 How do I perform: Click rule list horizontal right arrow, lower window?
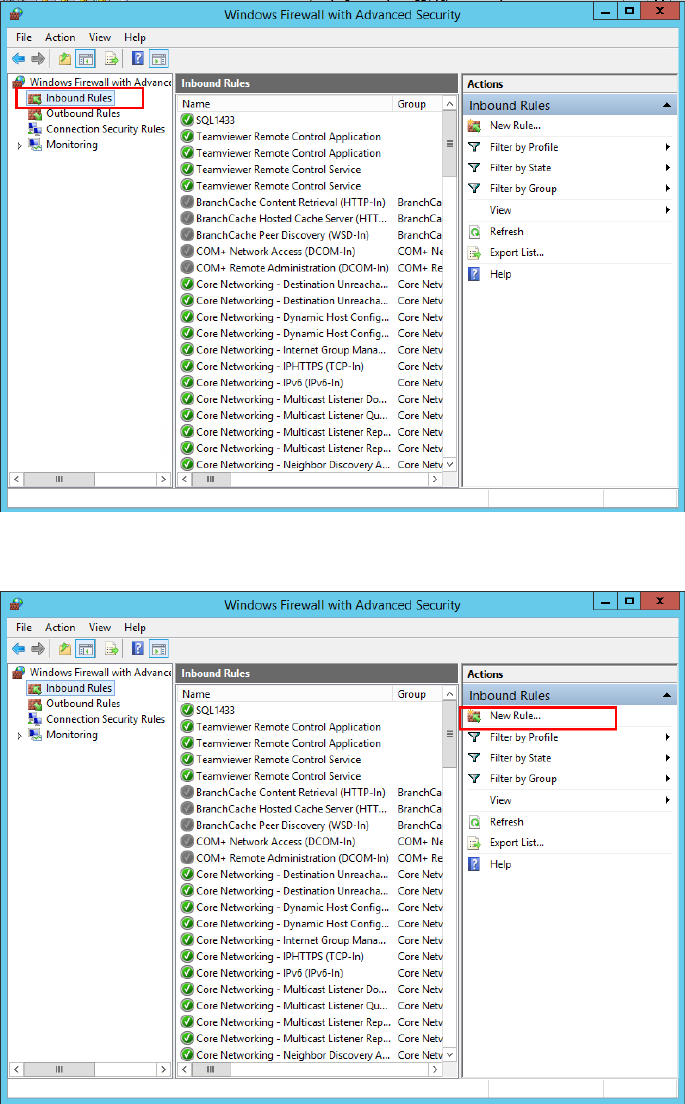click(435, 1069)
